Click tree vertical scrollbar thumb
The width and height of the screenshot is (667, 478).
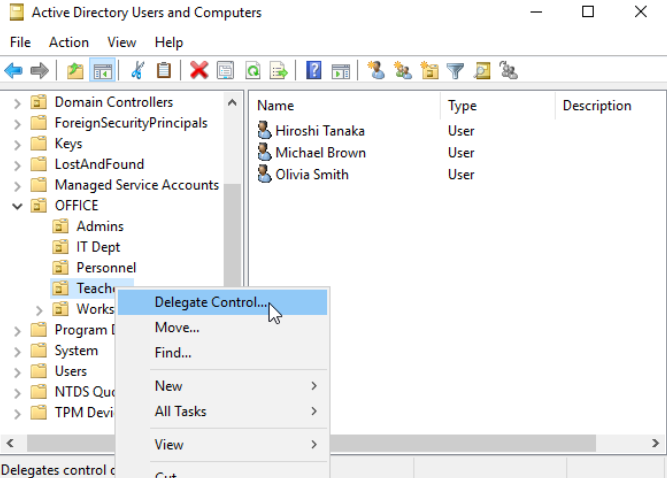(x=232, y=234)
